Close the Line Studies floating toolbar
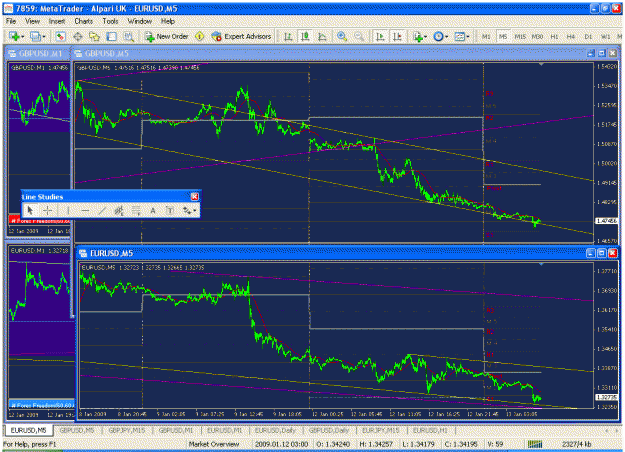 tap(195, 197)
